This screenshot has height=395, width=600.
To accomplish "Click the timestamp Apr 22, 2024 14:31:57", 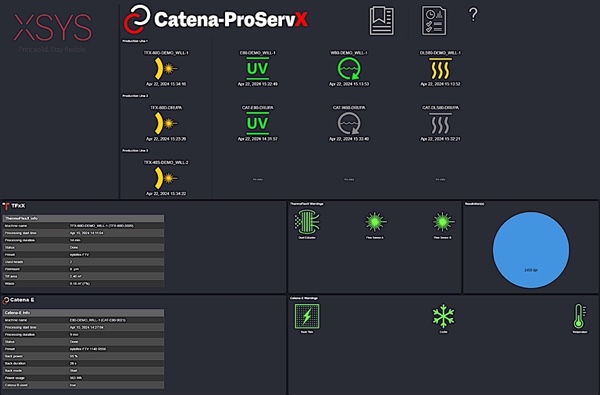I will [x=258, y=139].
